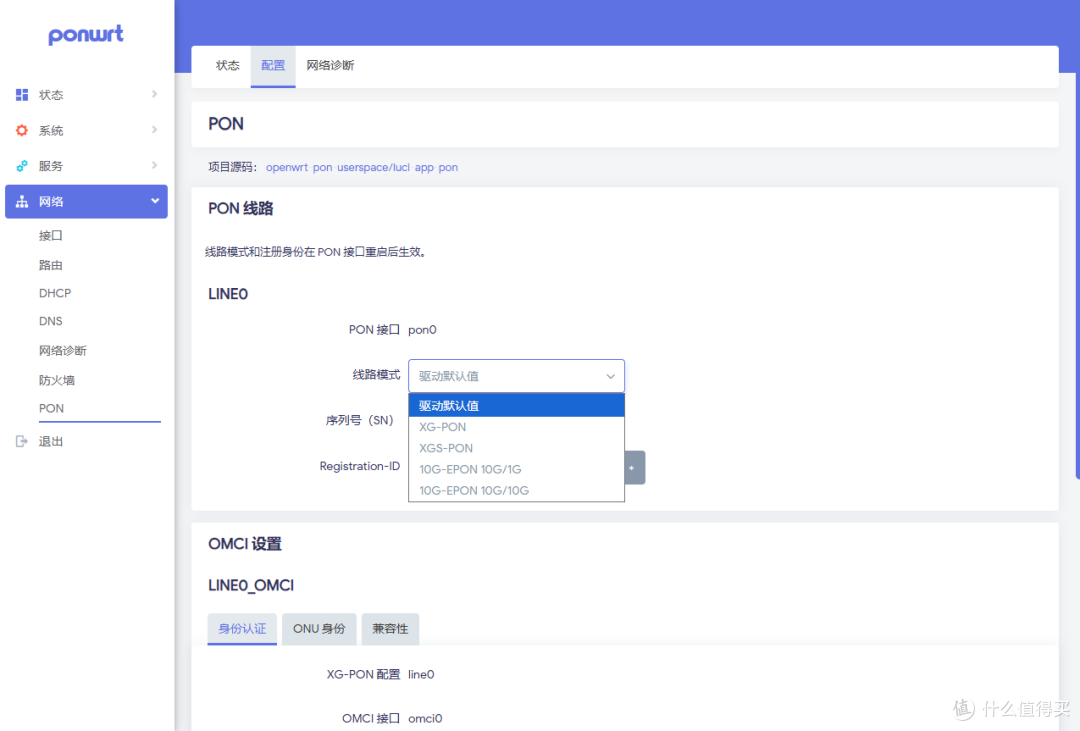Choose 10G-EPON 10G/10G option

pyautogui.click(x=517, y=491)
